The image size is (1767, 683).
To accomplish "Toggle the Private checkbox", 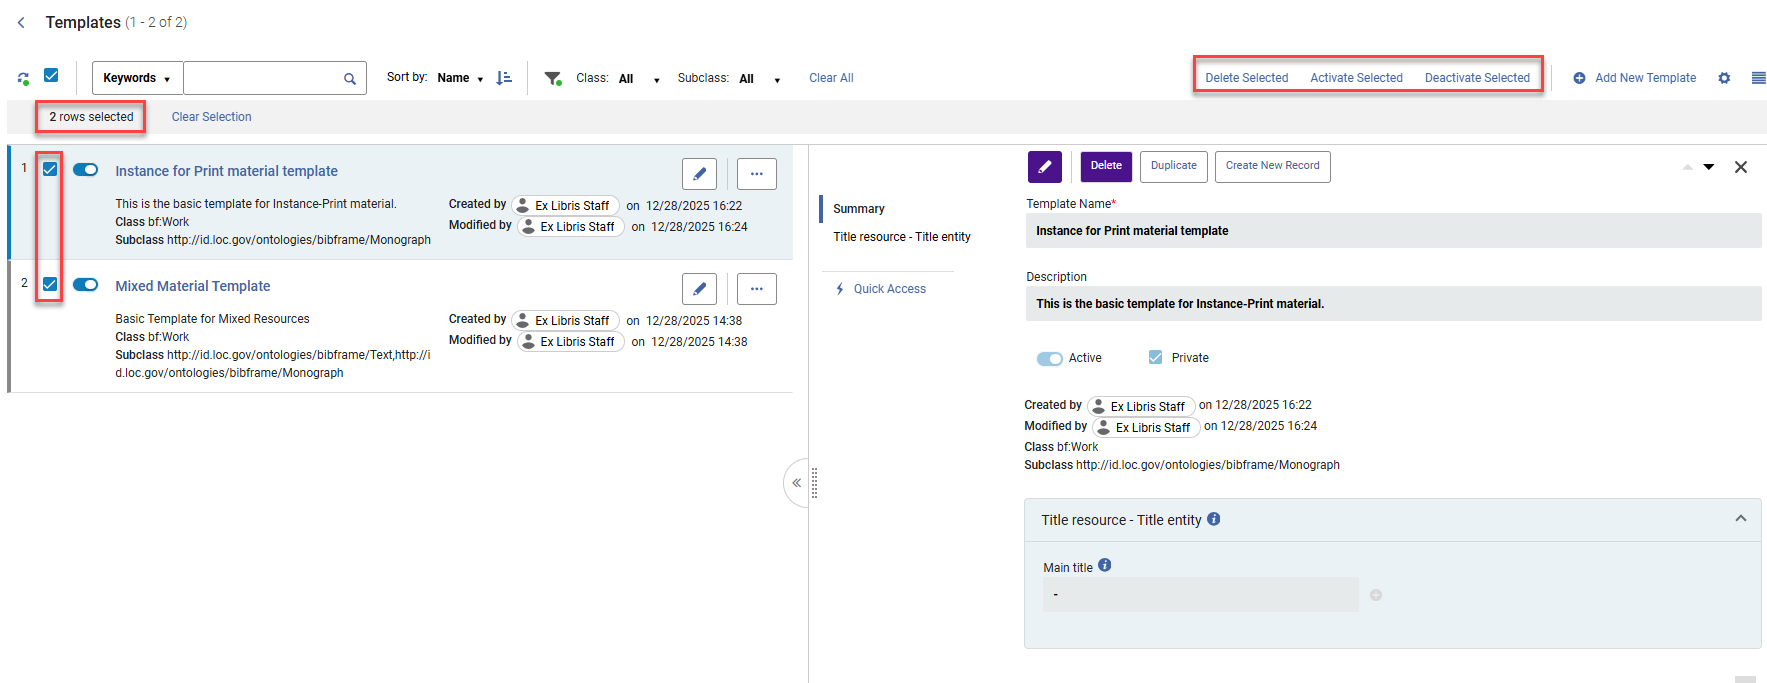I will 1156,357.
